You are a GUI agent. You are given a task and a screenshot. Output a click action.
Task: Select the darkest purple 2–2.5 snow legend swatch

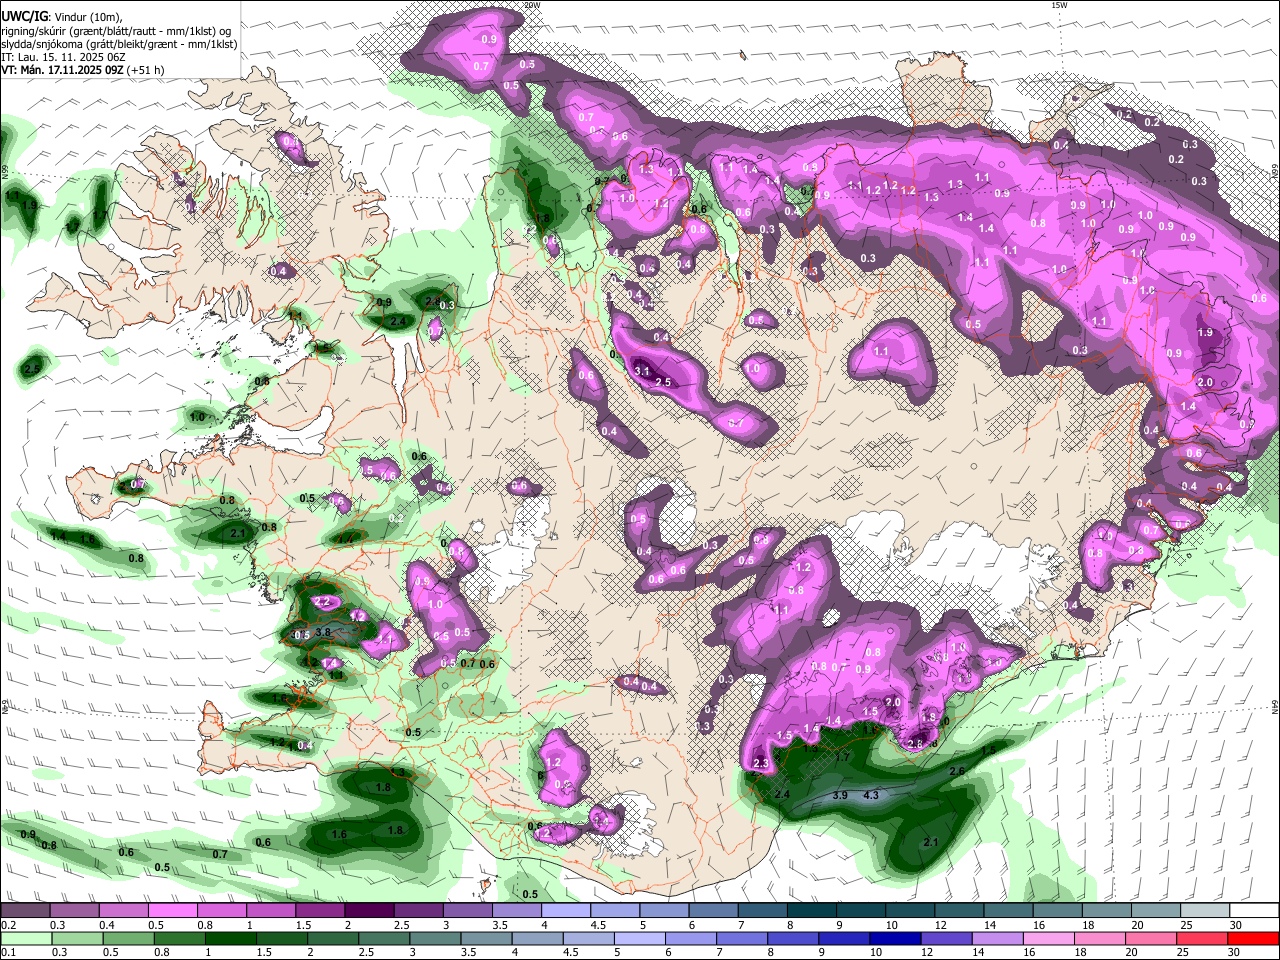[369, 911]
